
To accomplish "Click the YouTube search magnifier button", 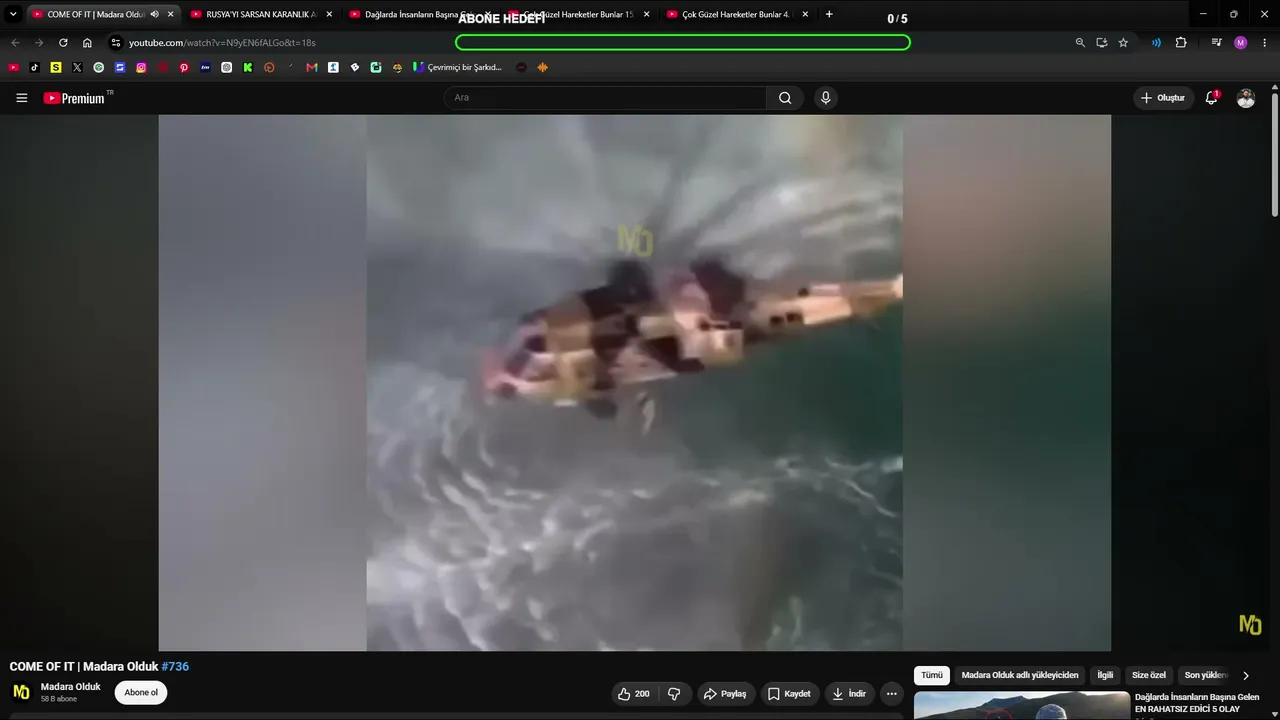I will click(x=785, y=98).
